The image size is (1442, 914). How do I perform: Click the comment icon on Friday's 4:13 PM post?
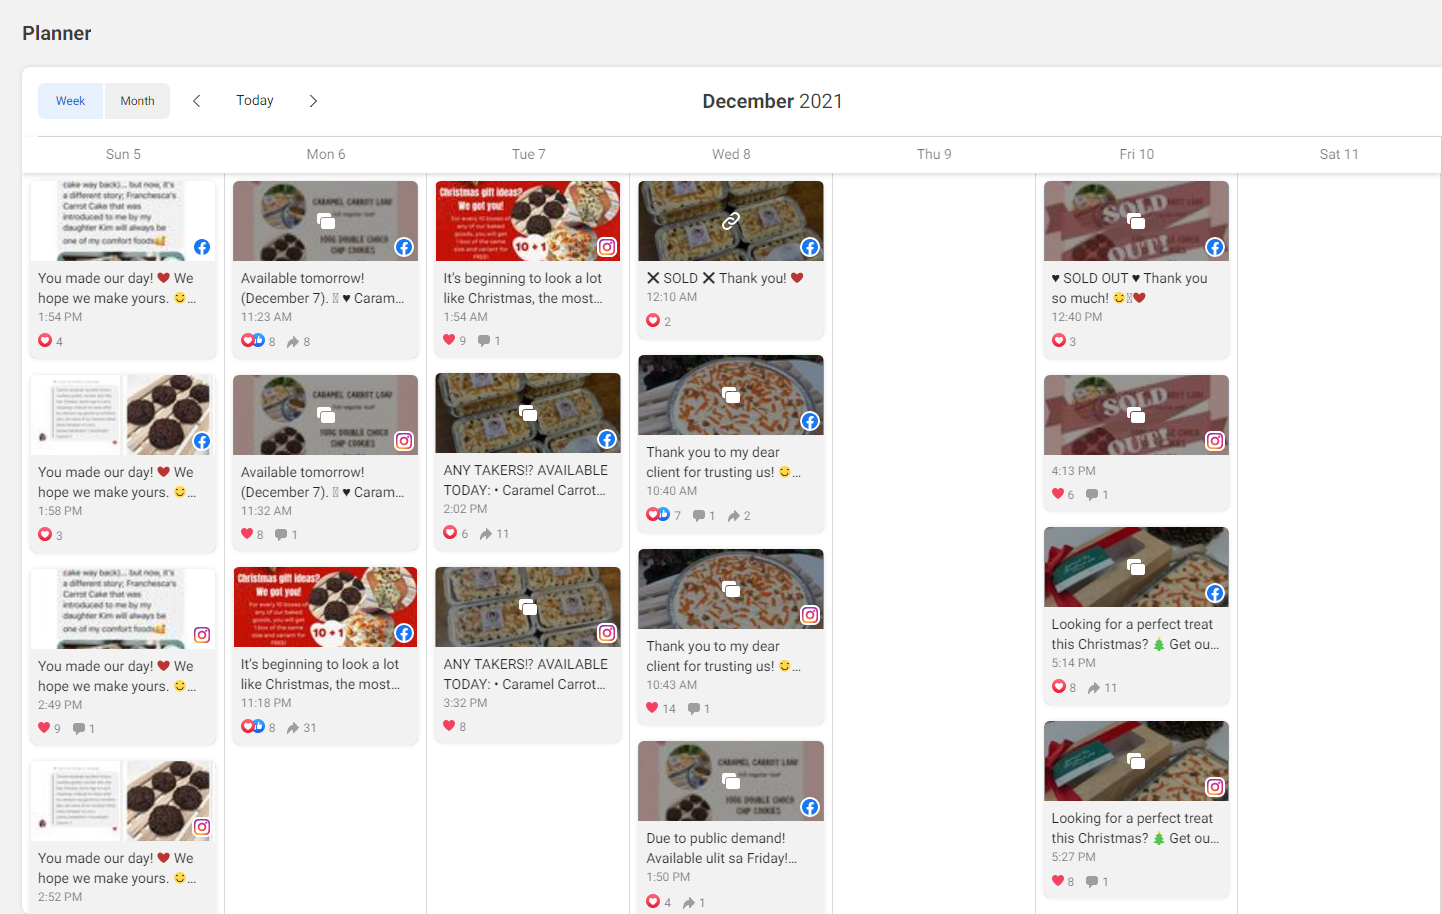coord(1092,495)
